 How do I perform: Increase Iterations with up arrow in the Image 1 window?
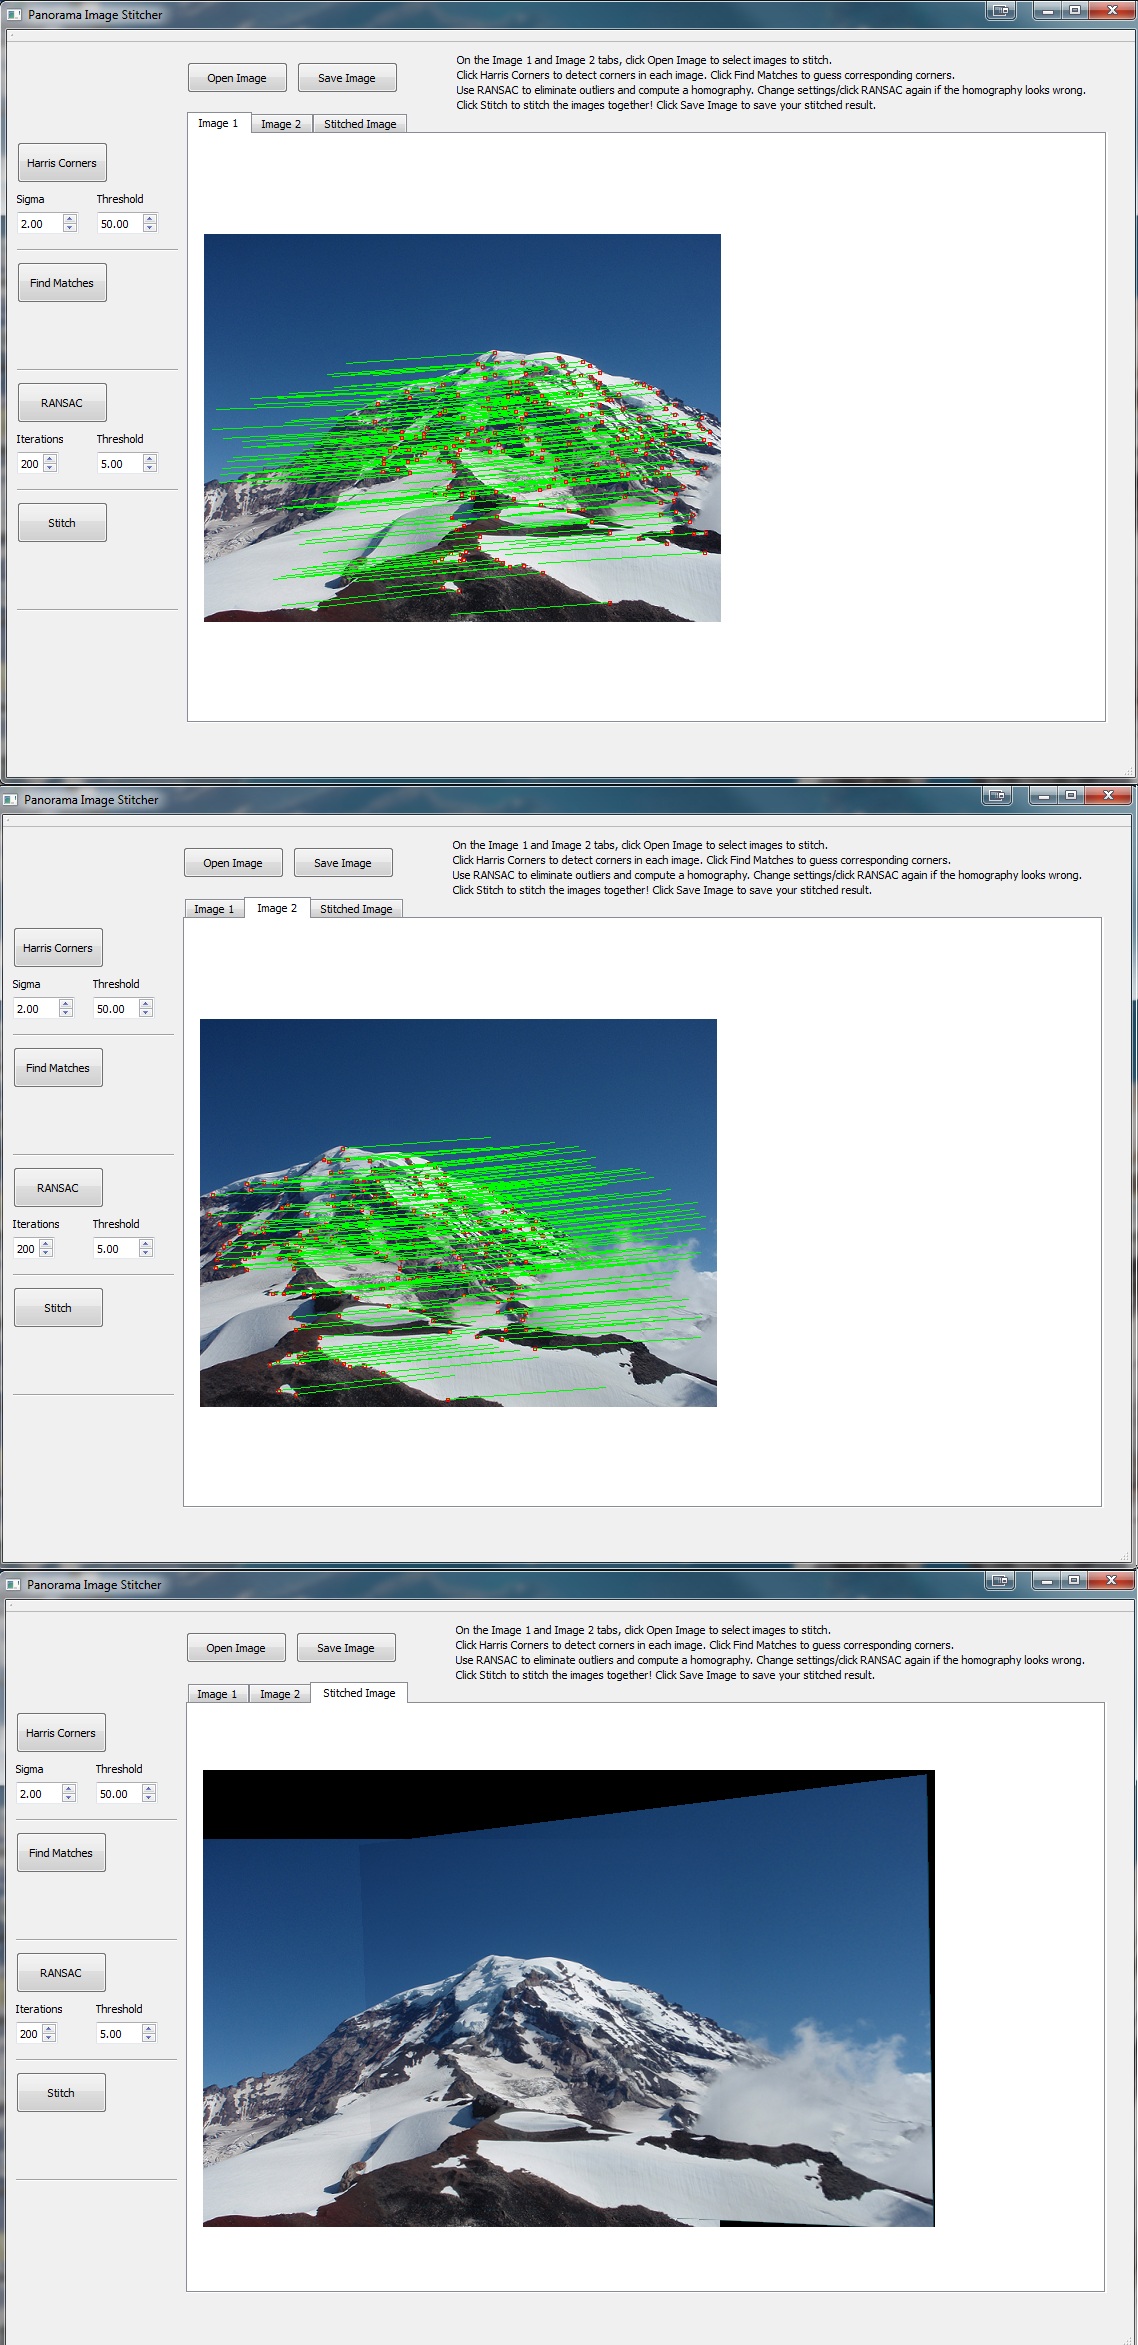tap(51, 459)
